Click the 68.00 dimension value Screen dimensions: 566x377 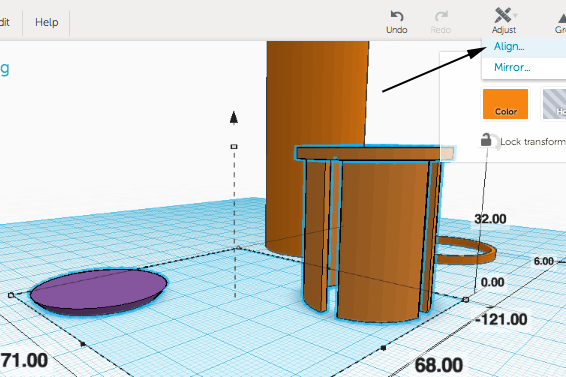(x=439, y=365)
